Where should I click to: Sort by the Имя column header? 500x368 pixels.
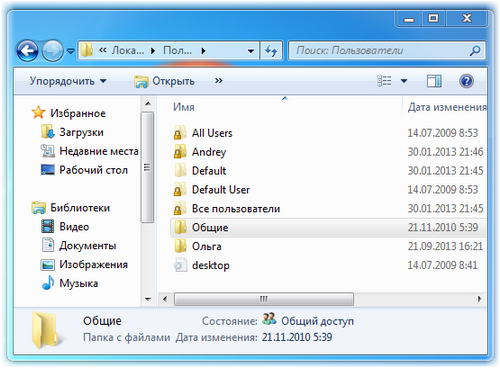[184, 107]
